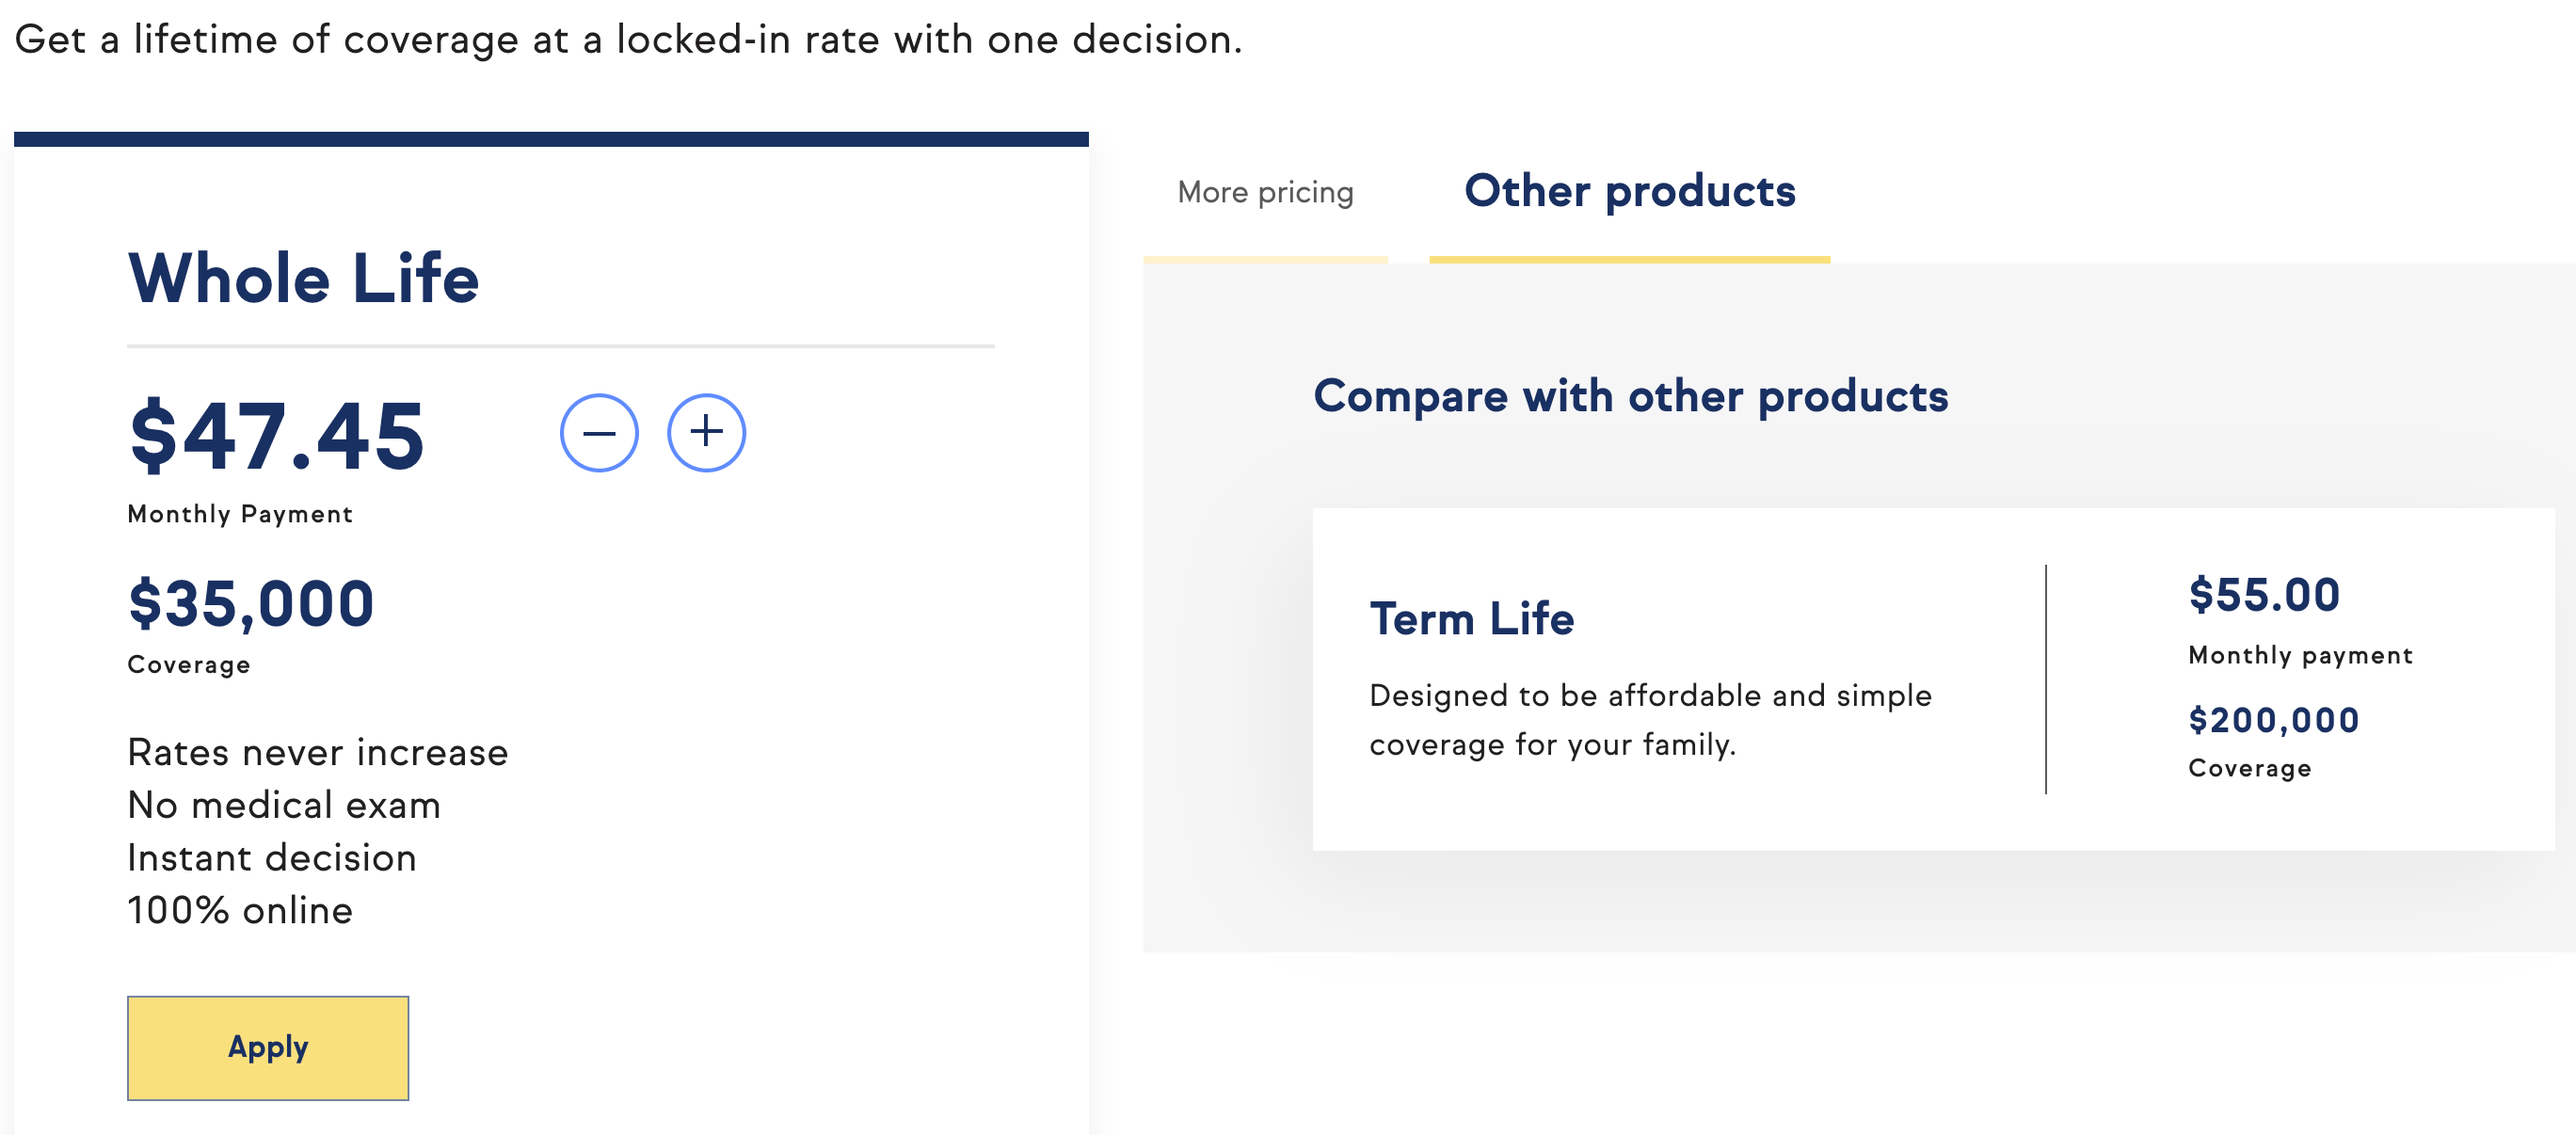Open the Term Life product card
This screenshot has height=1135, width=2576.
click(1932, 679)
